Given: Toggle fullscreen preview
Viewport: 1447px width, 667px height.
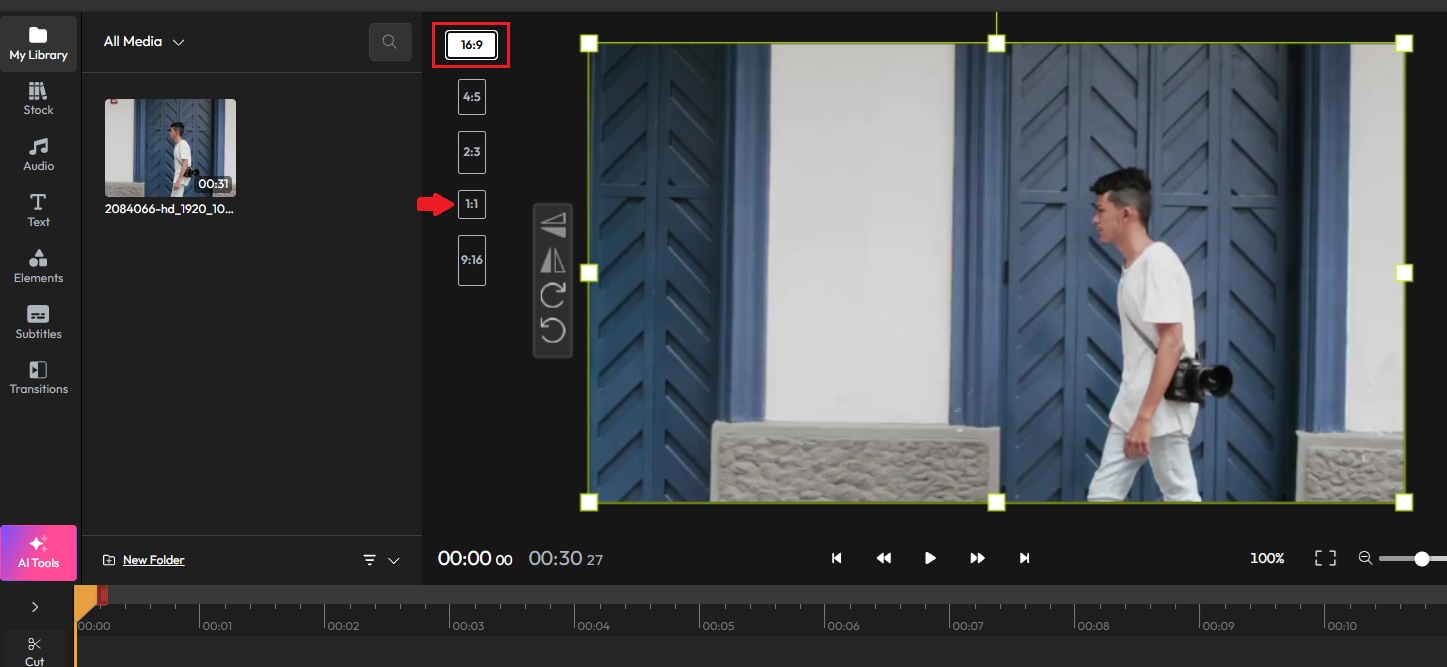Looking at the screenshot, I should tap(1325, 558).
